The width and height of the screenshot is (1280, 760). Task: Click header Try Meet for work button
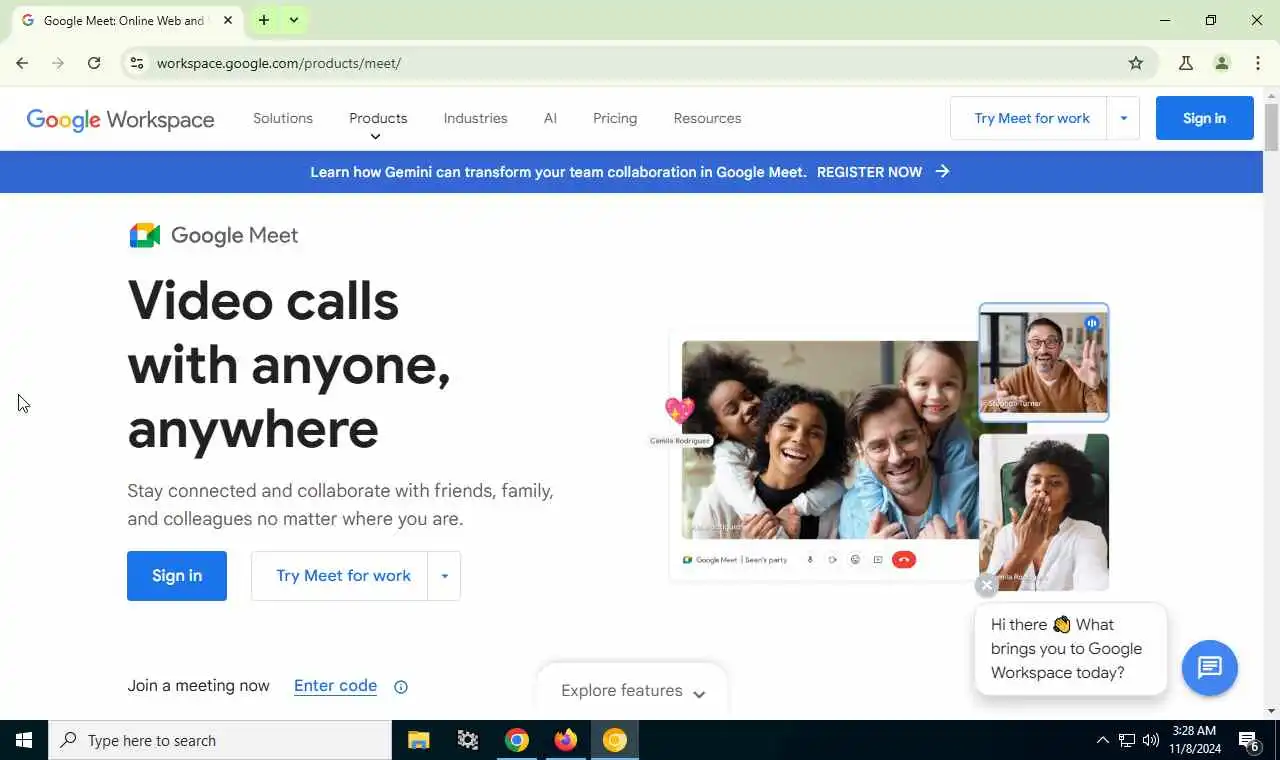(x=1030, y=118)
